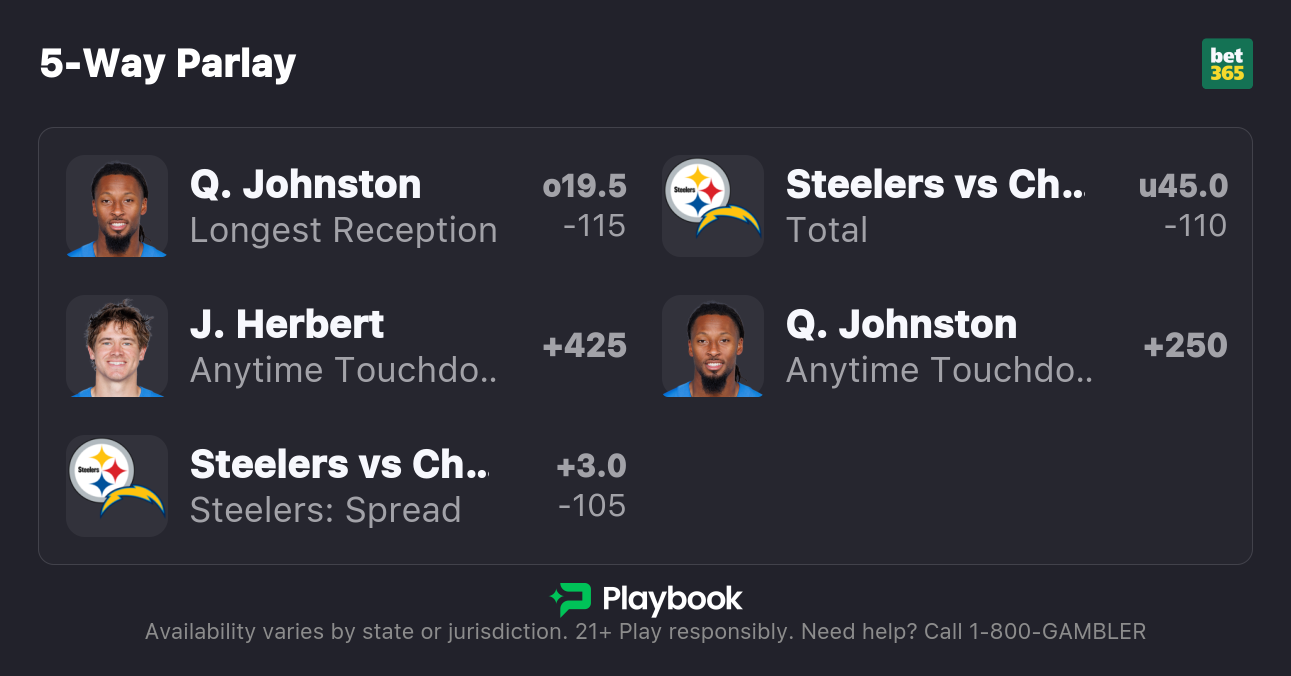Click the Playbook logo icon
Viewport: 1291px width, 676px height.
click(570, 599)
